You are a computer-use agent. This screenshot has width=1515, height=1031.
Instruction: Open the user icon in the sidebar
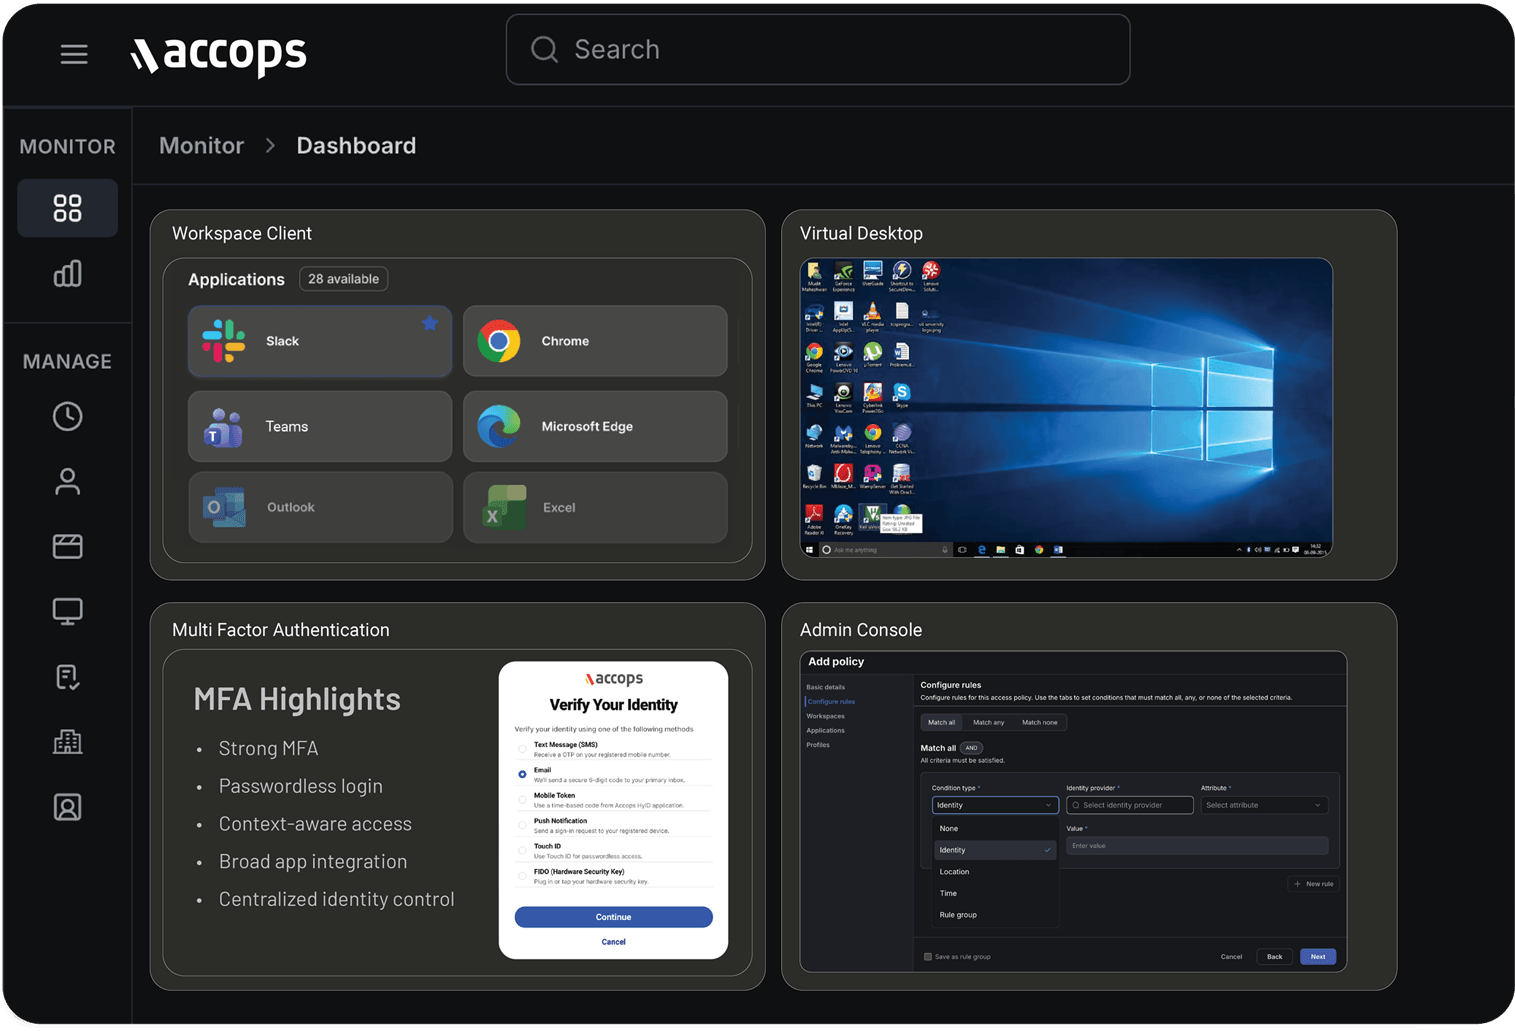pyautogui.click(x=67, y=481)
